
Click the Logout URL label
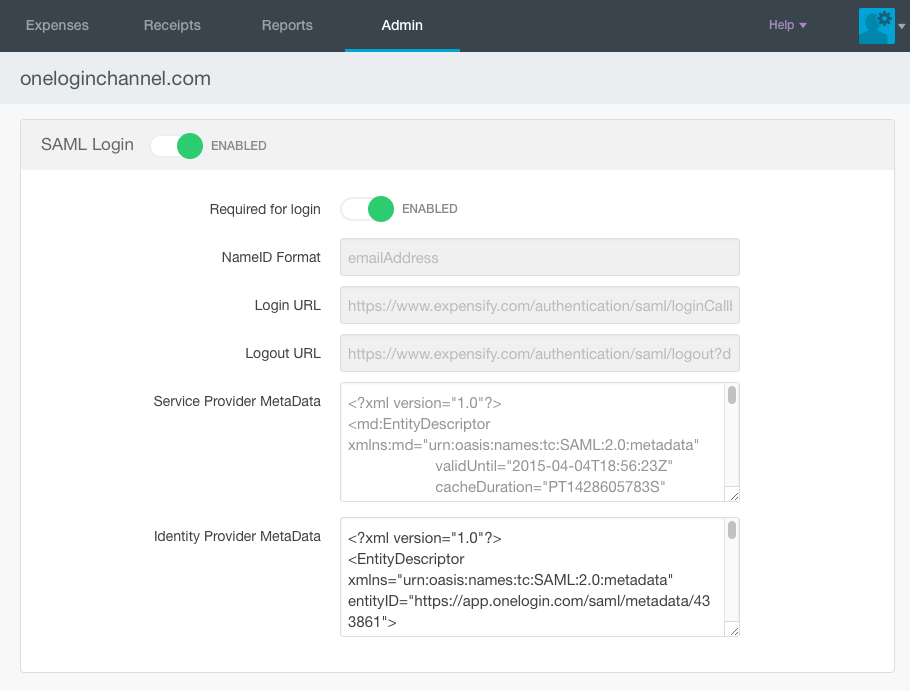tap(283, 353)
